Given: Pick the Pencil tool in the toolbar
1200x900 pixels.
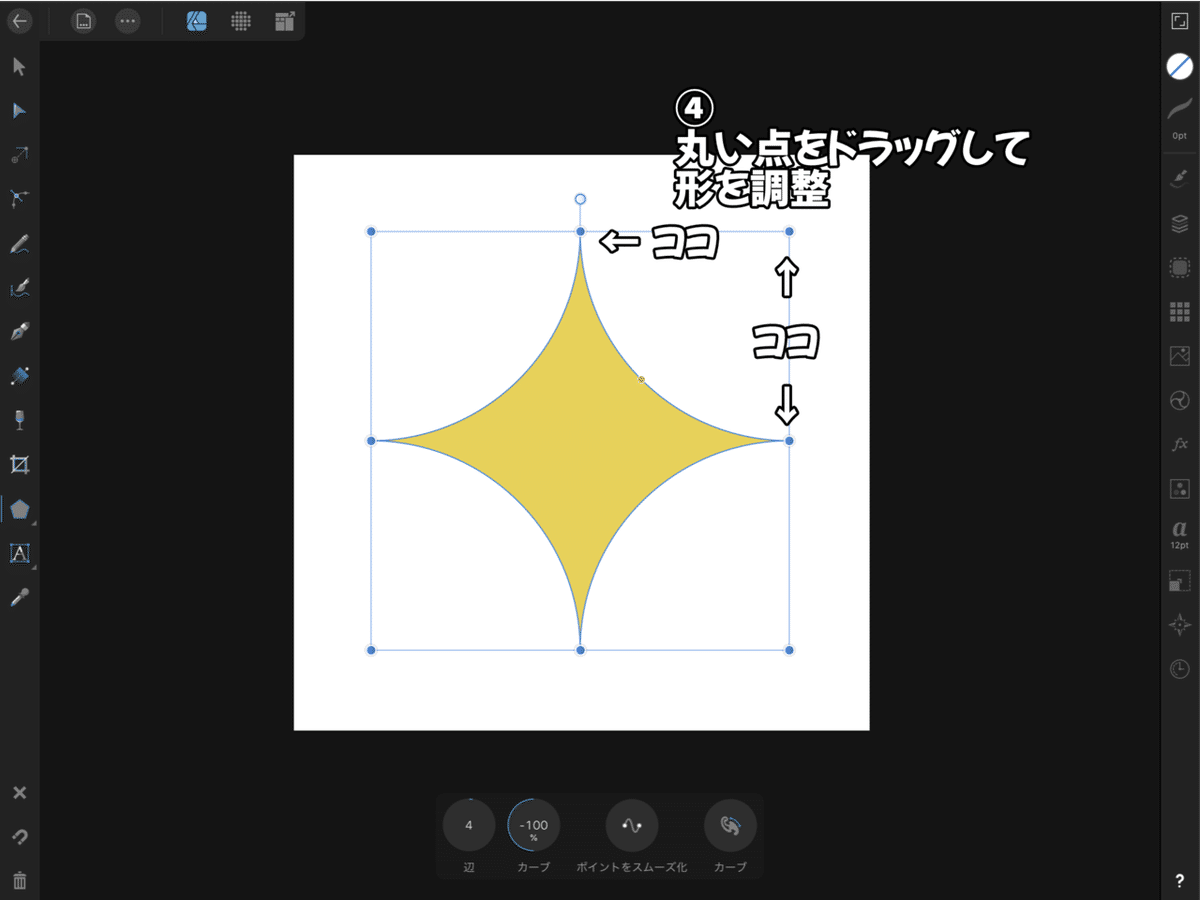Looking at the screenshot, I should pos(18,243).
